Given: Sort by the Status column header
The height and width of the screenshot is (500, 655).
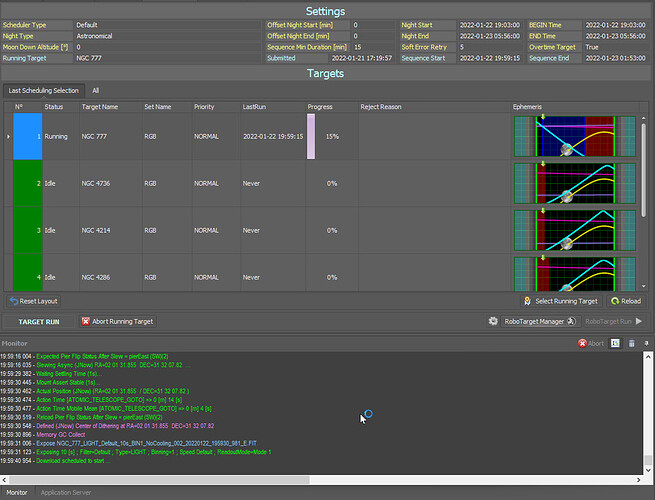Looking at the screenshot, I should click(61, 107).
